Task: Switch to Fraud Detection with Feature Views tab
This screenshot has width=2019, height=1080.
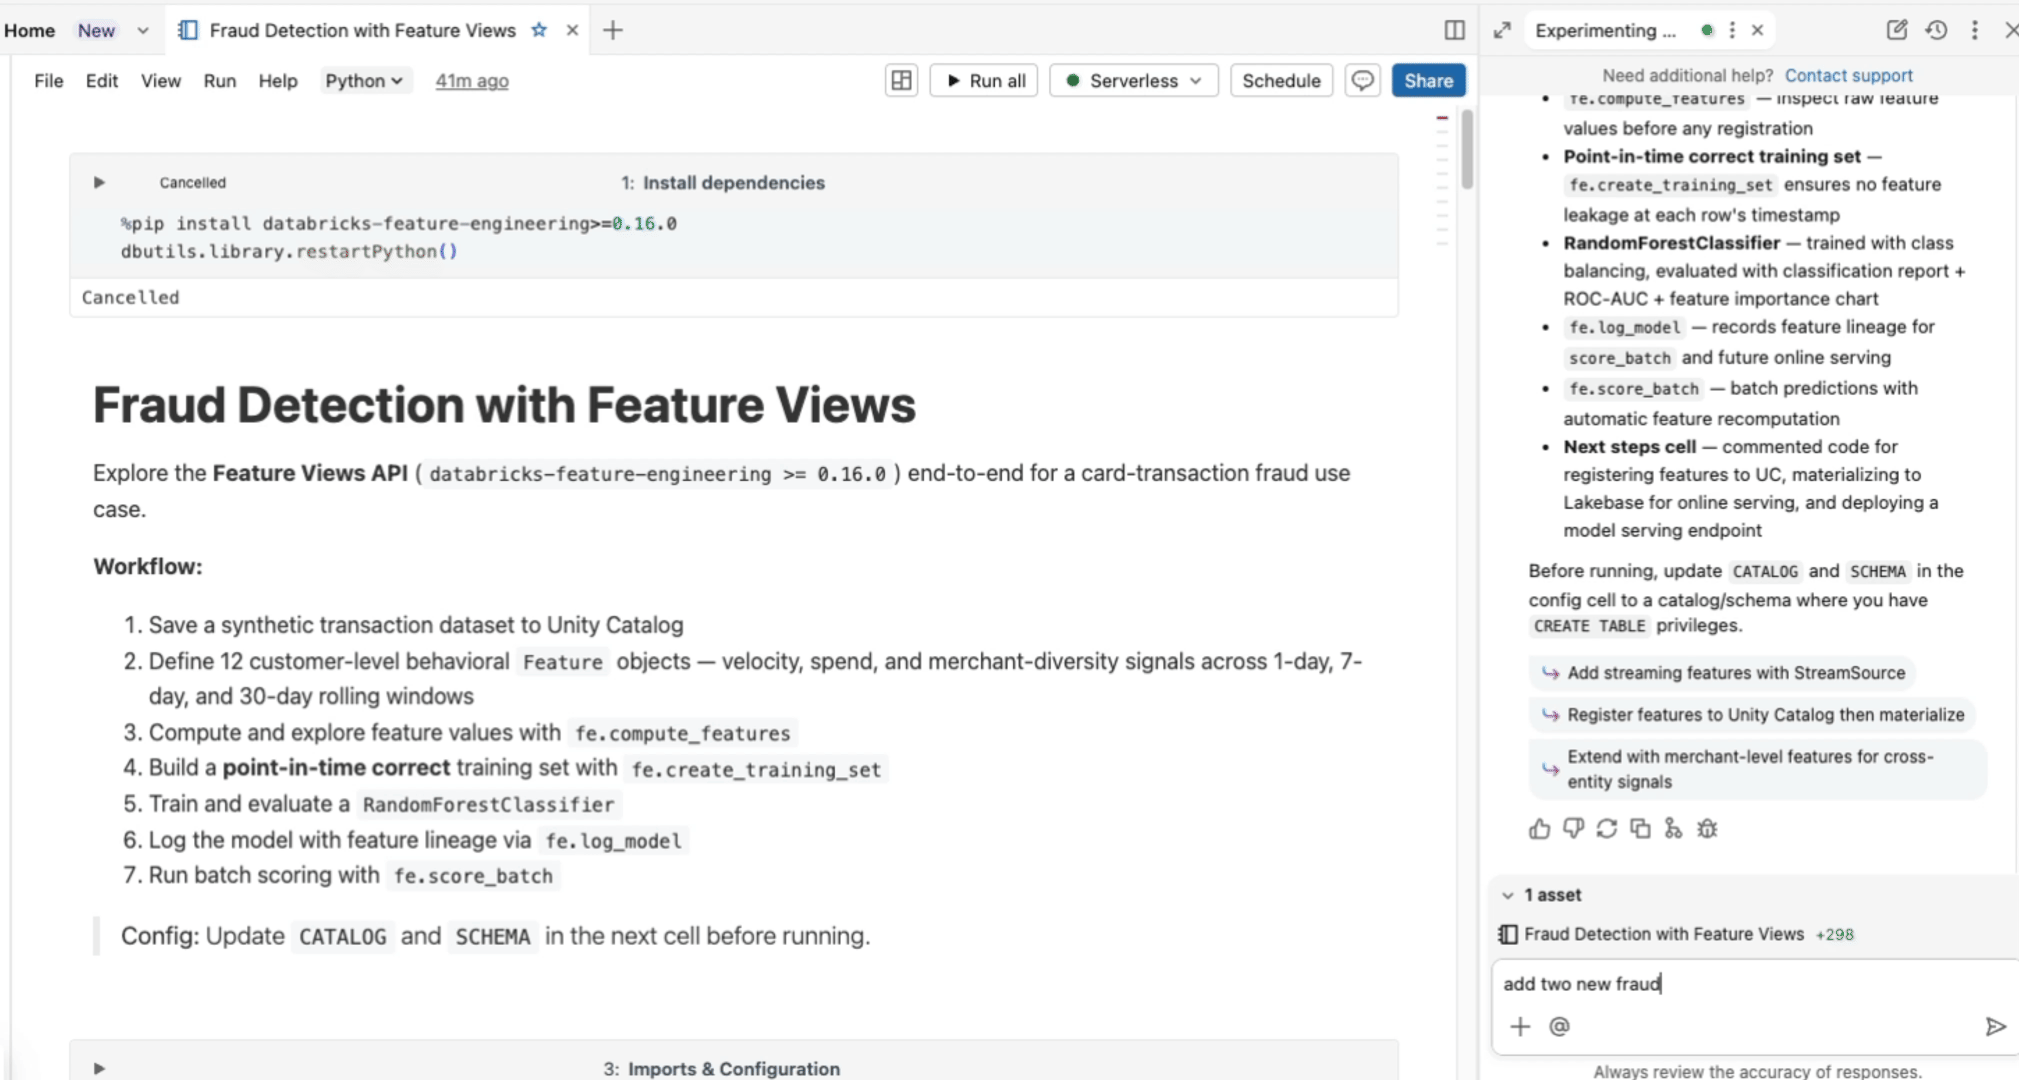Action: (x=362, y=30)
